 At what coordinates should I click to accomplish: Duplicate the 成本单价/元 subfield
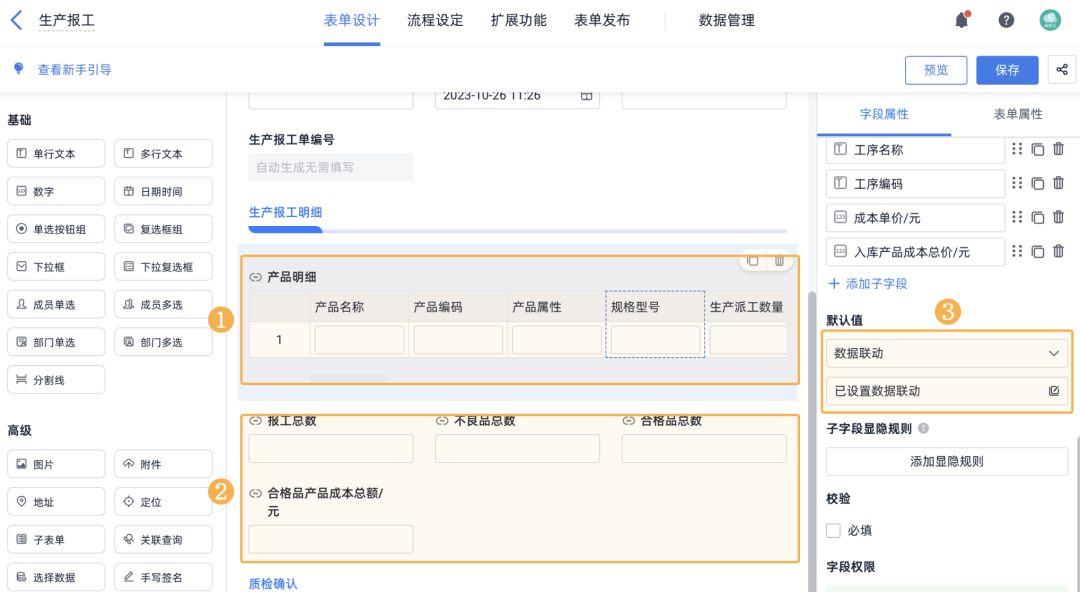click(x=1037, y=218)
